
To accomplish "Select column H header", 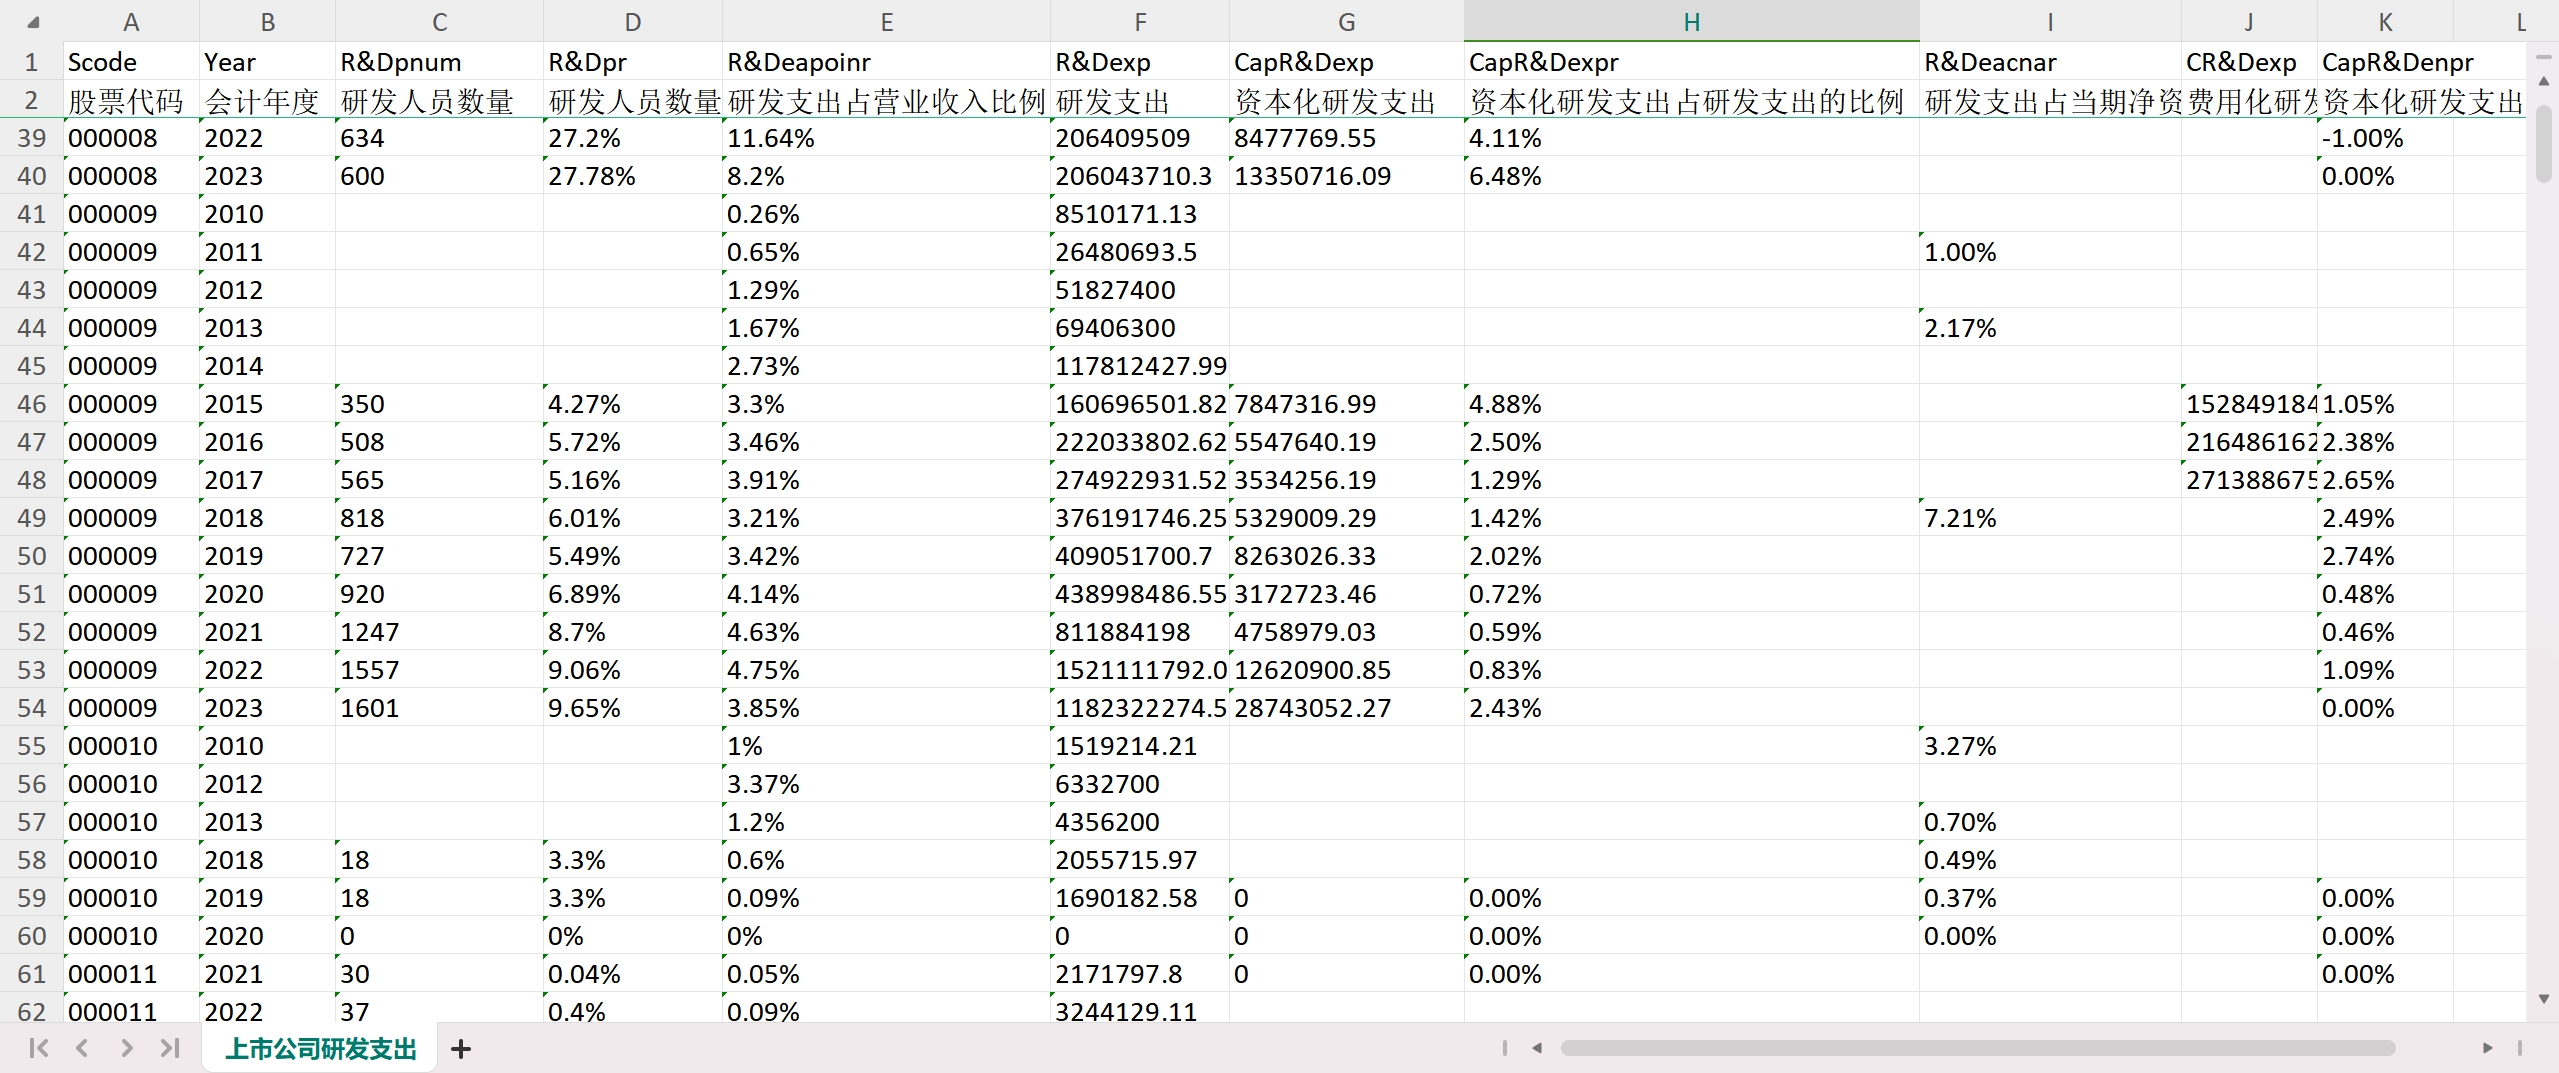I will tap(1690, 22).
